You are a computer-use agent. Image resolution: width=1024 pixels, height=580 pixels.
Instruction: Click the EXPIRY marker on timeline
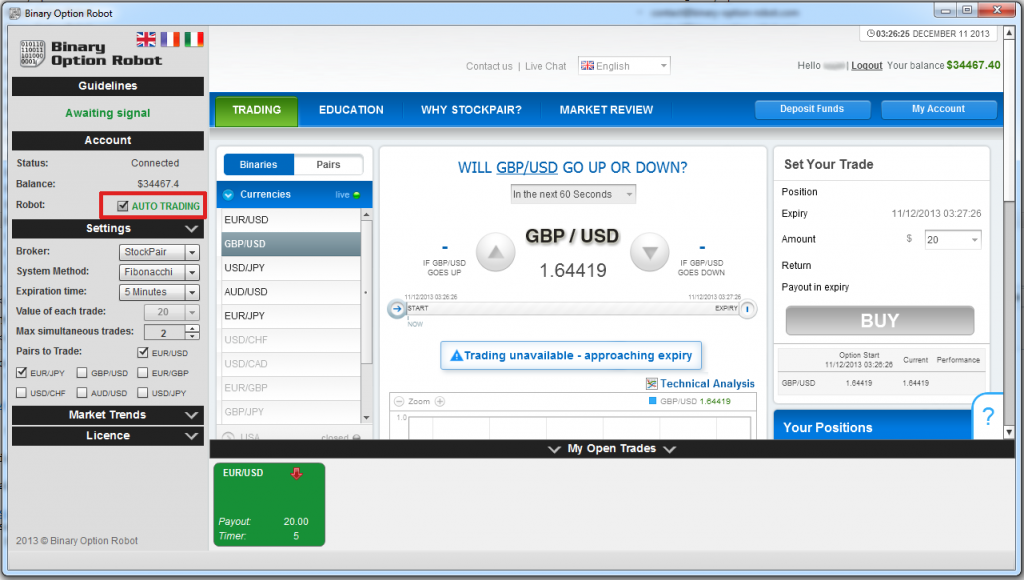tap(748, 308)
